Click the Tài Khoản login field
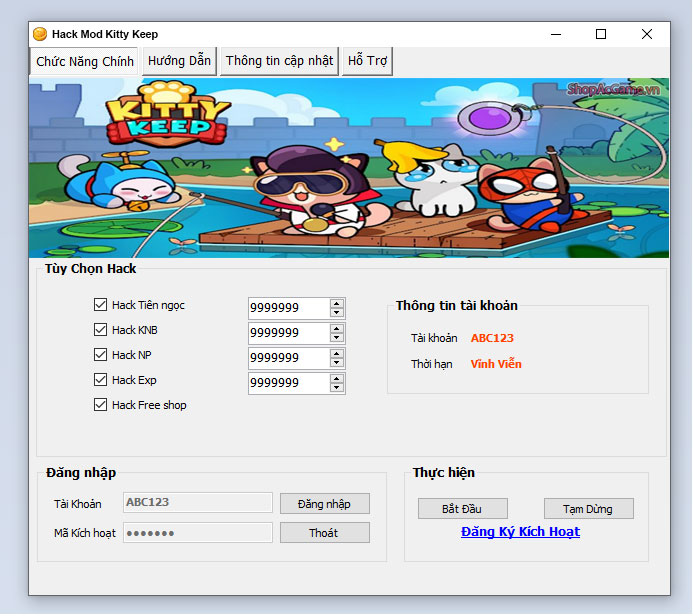This screenshot has width=693, height=616. coord(198,502)
